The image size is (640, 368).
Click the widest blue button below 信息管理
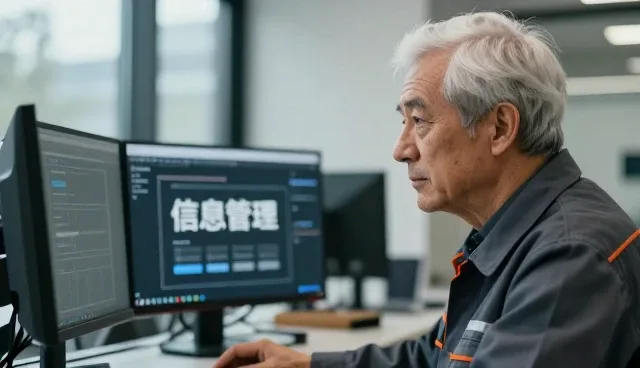188,269
